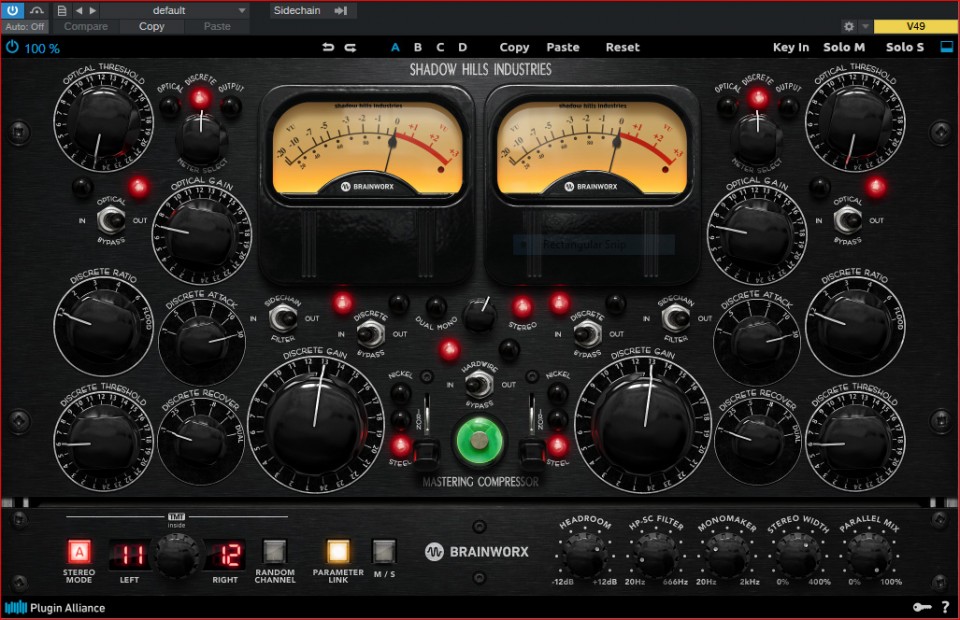Click the redo arrow icon
The width and height of the screenshot is (960, 620).
(350, 47)
